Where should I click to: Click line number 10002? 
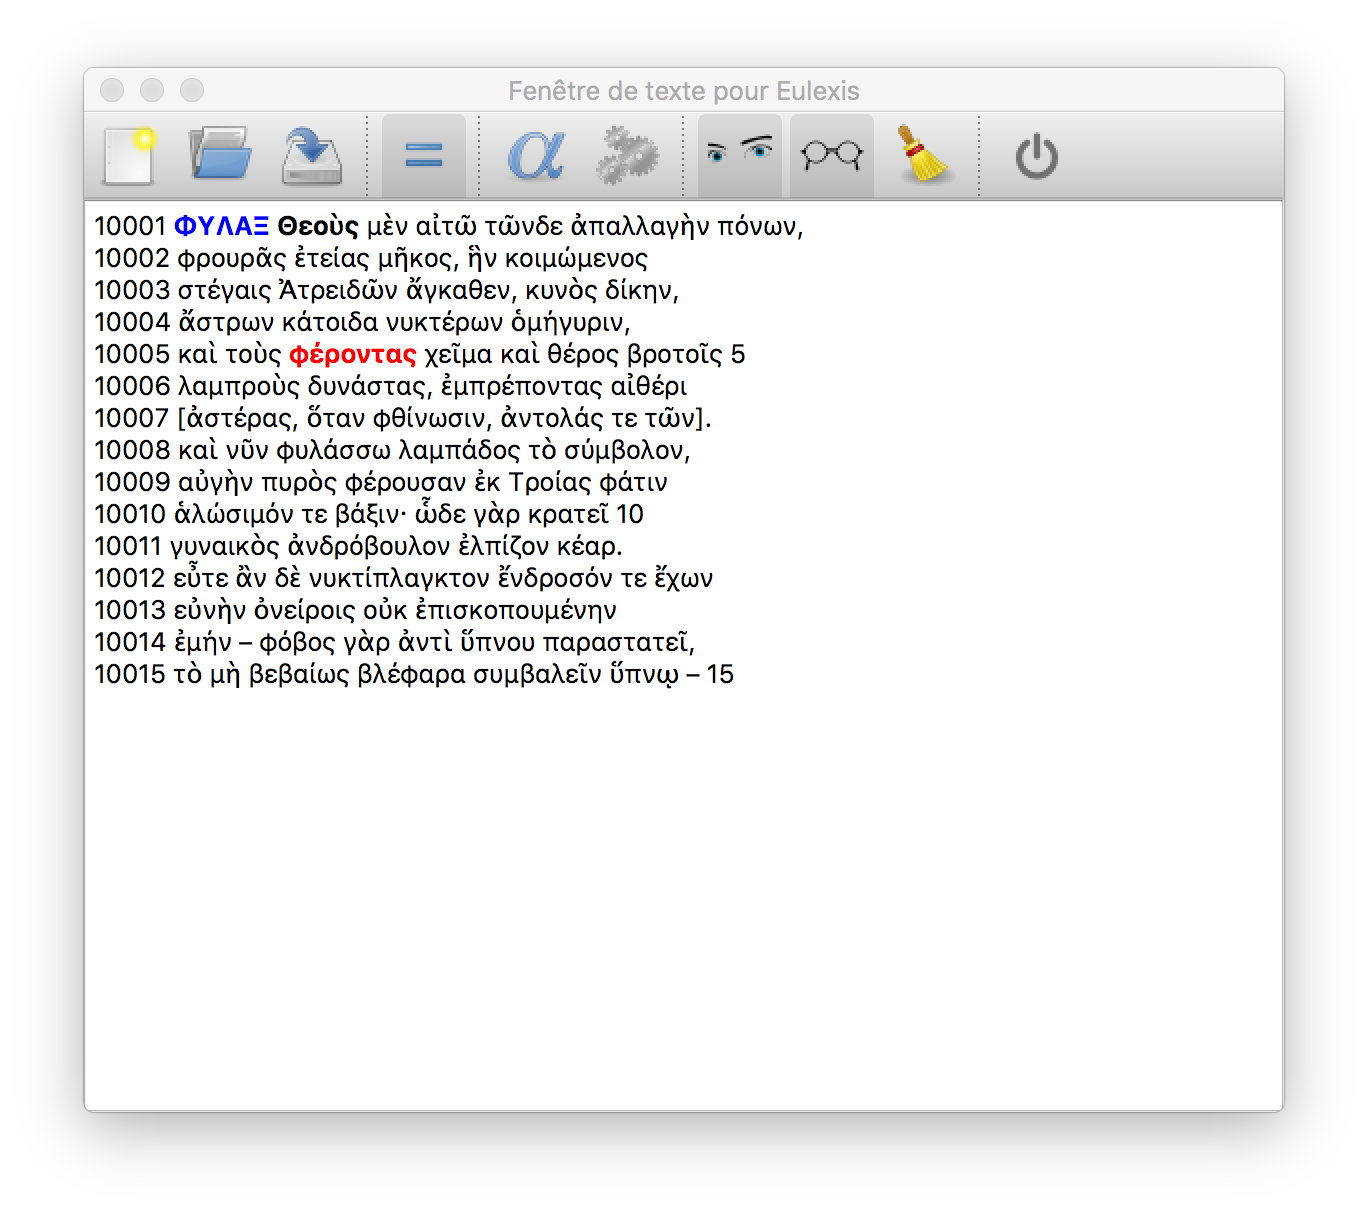[132, 258]
